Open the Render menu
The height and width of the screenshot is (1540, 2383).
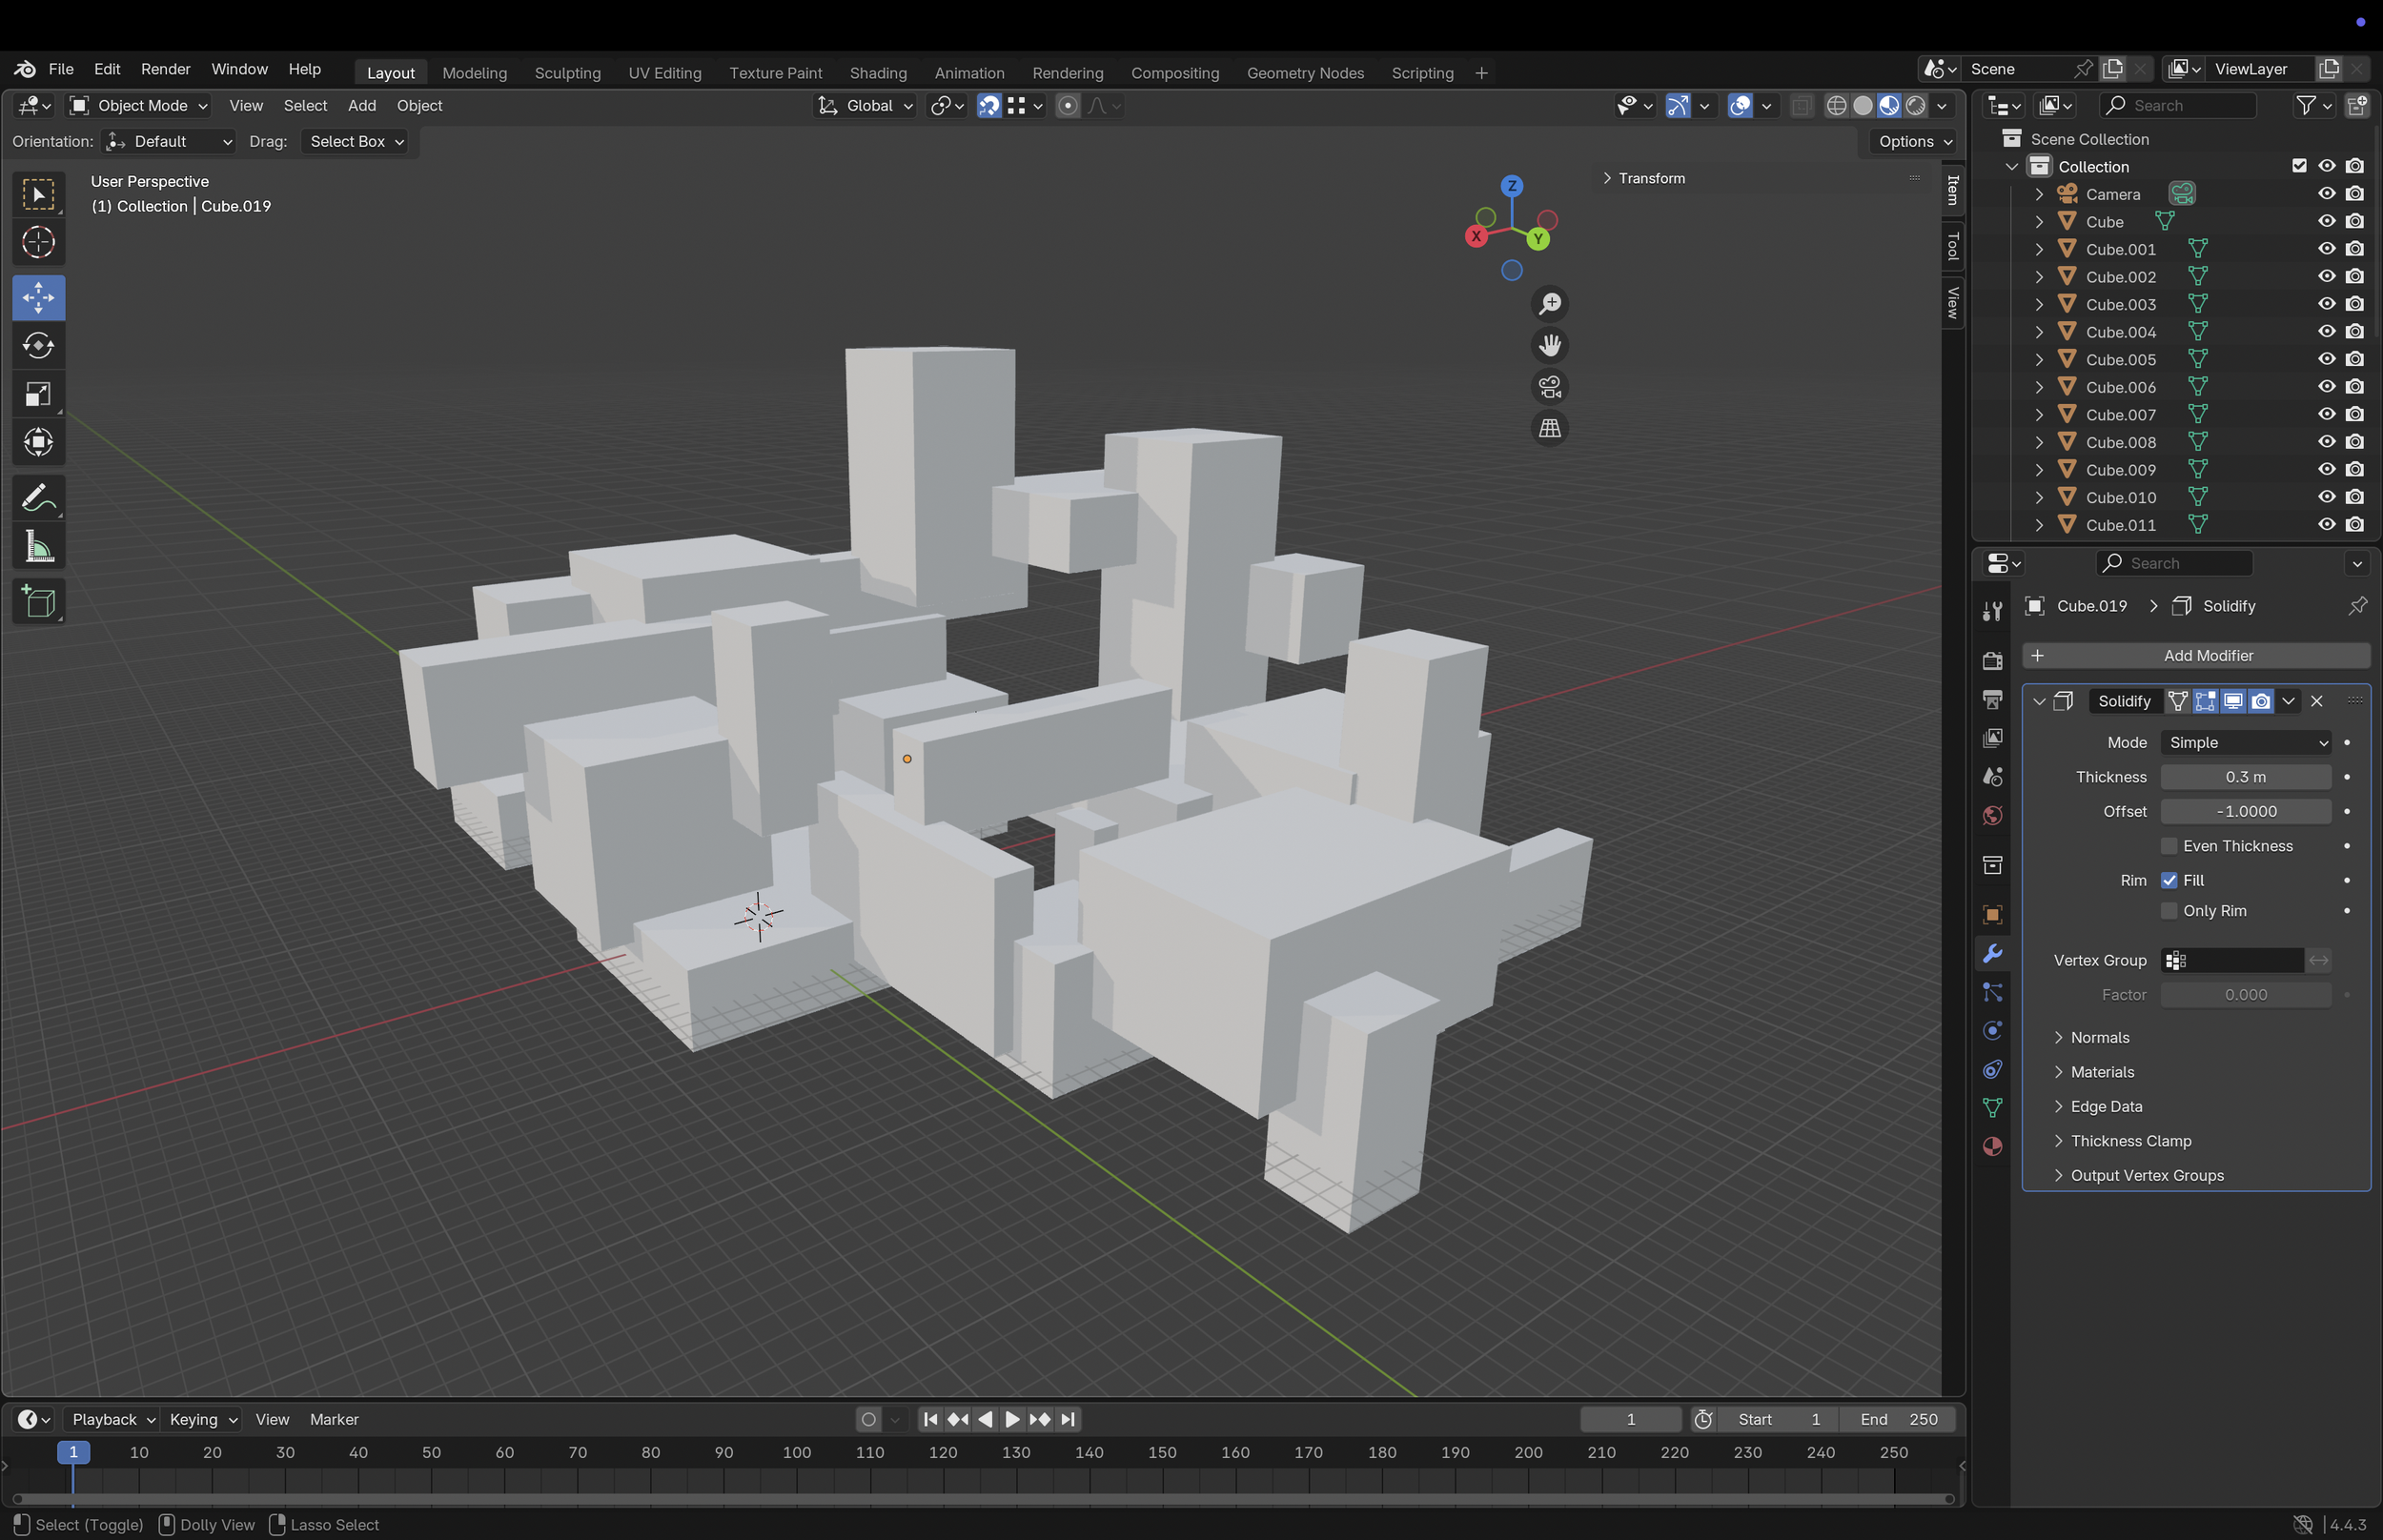tap(165, 69)
